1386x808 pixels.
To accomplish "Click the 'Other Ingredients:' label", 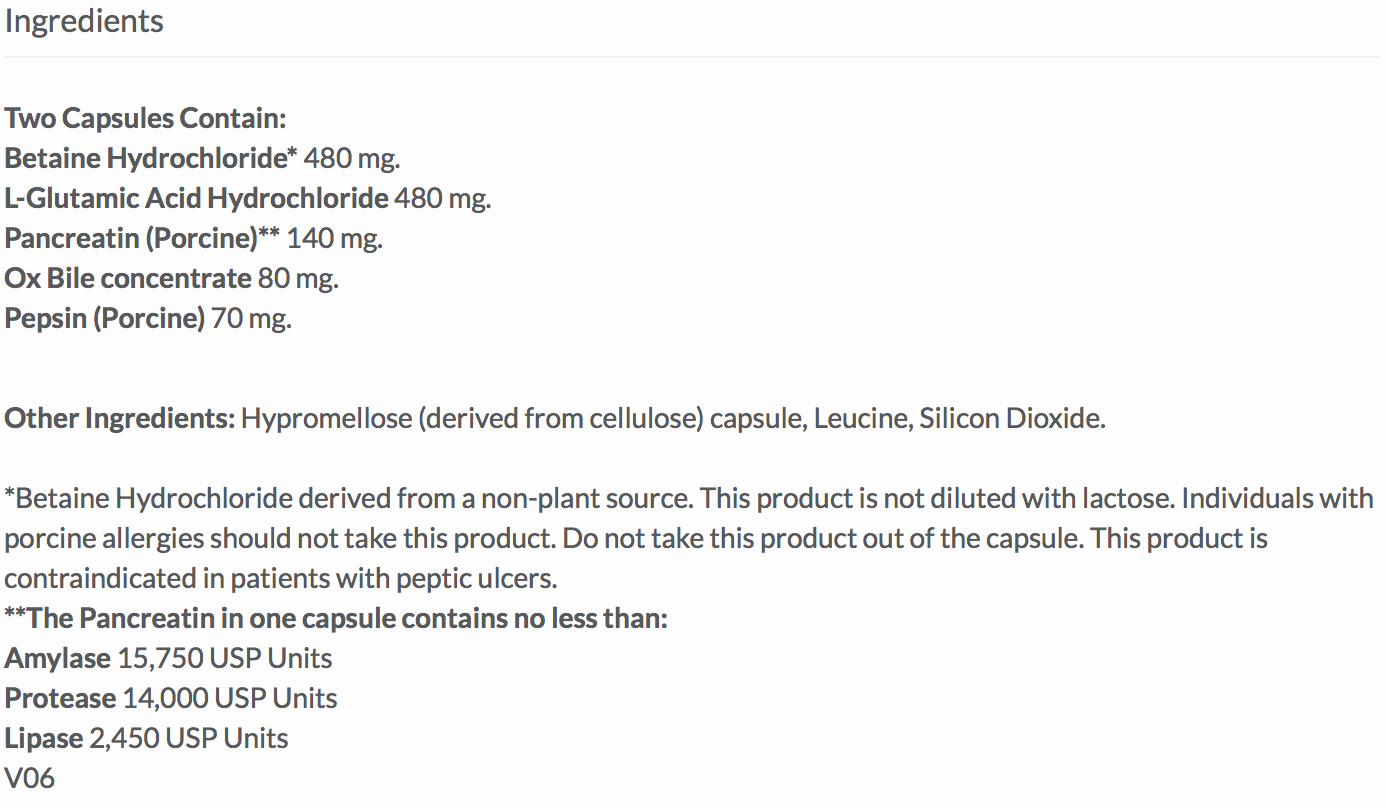I will pyautogui.click(x=120, y=418).
